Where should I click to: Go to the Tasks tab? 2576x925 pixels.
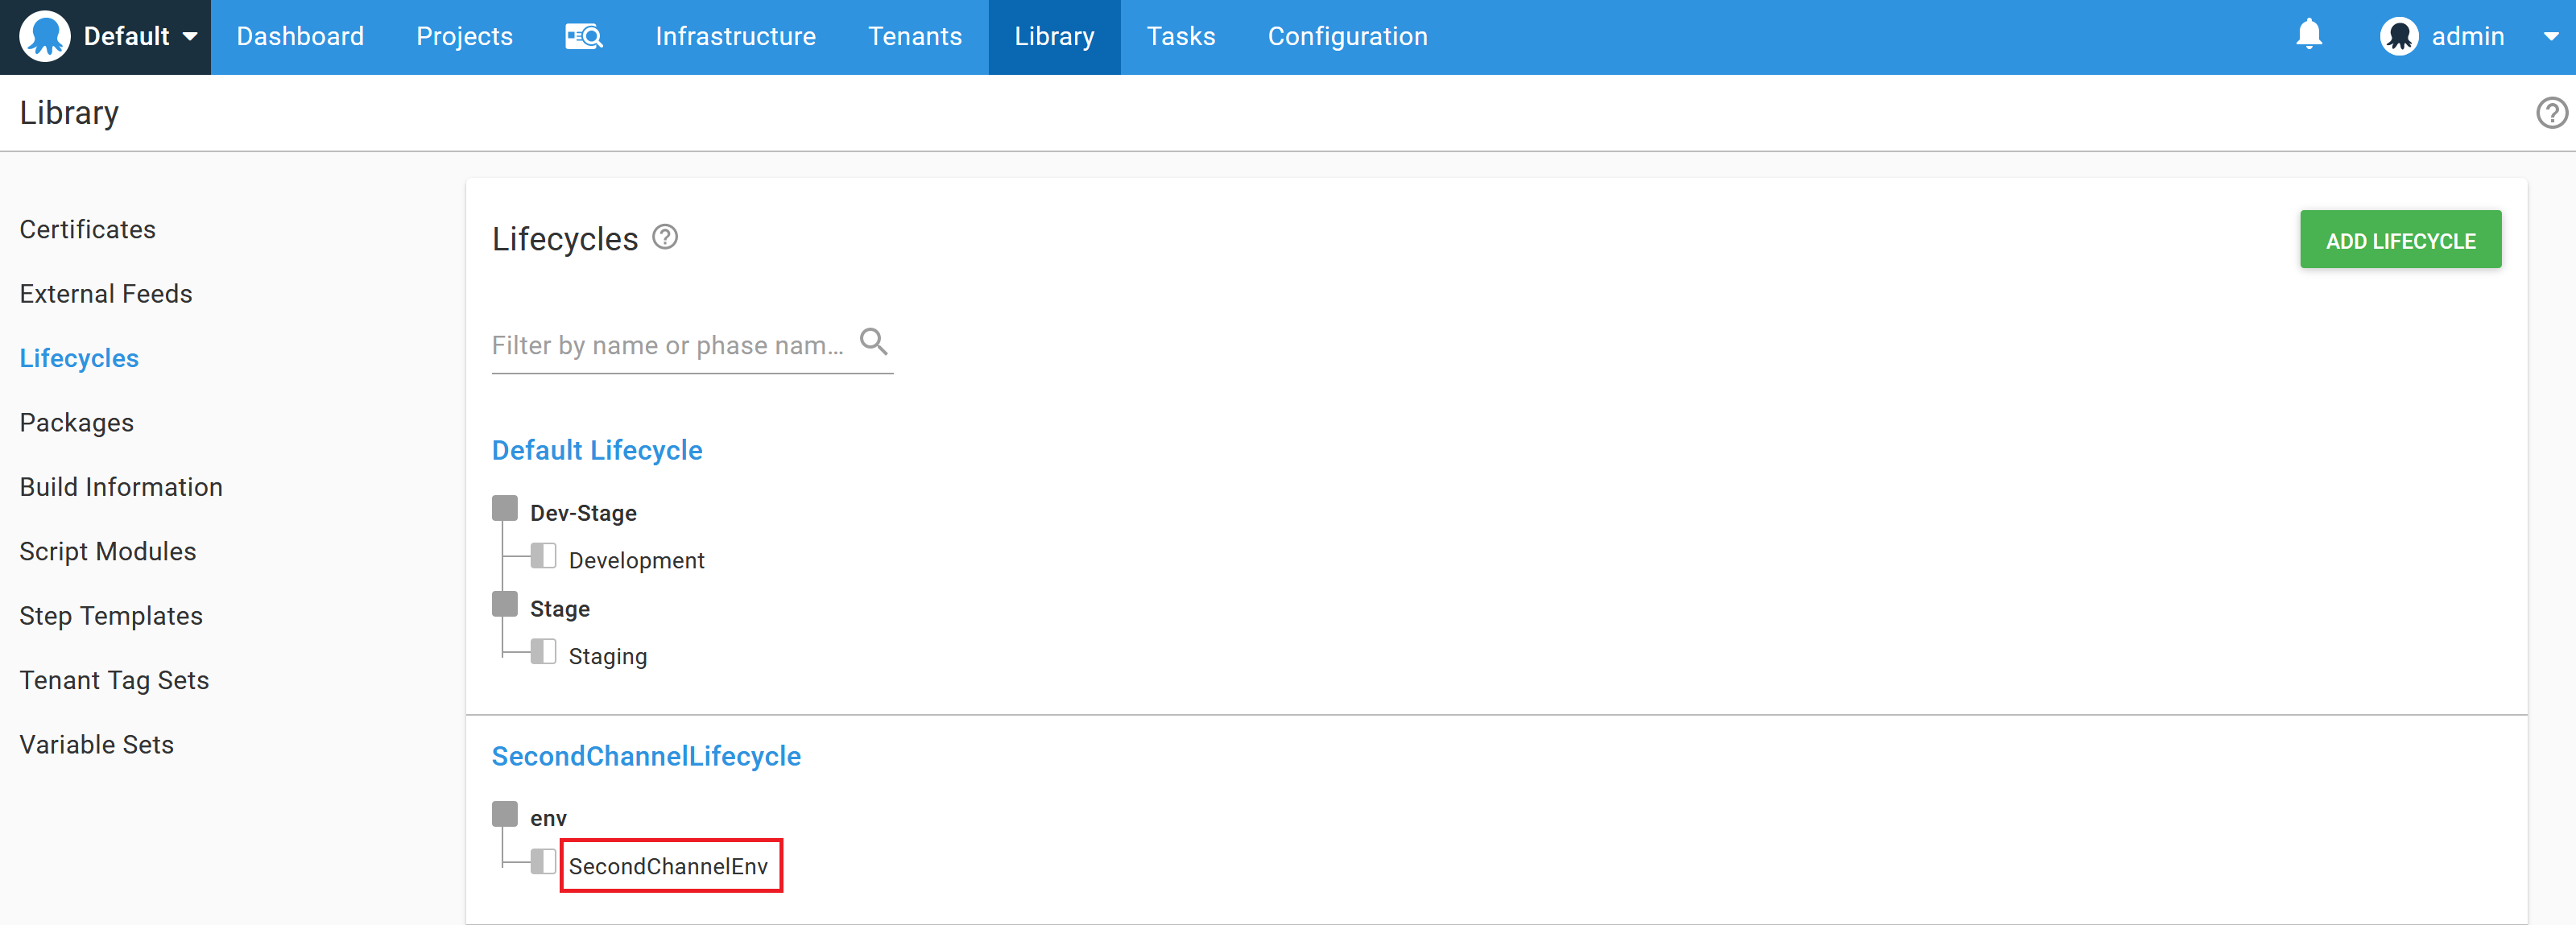(x=1180, y=37)
